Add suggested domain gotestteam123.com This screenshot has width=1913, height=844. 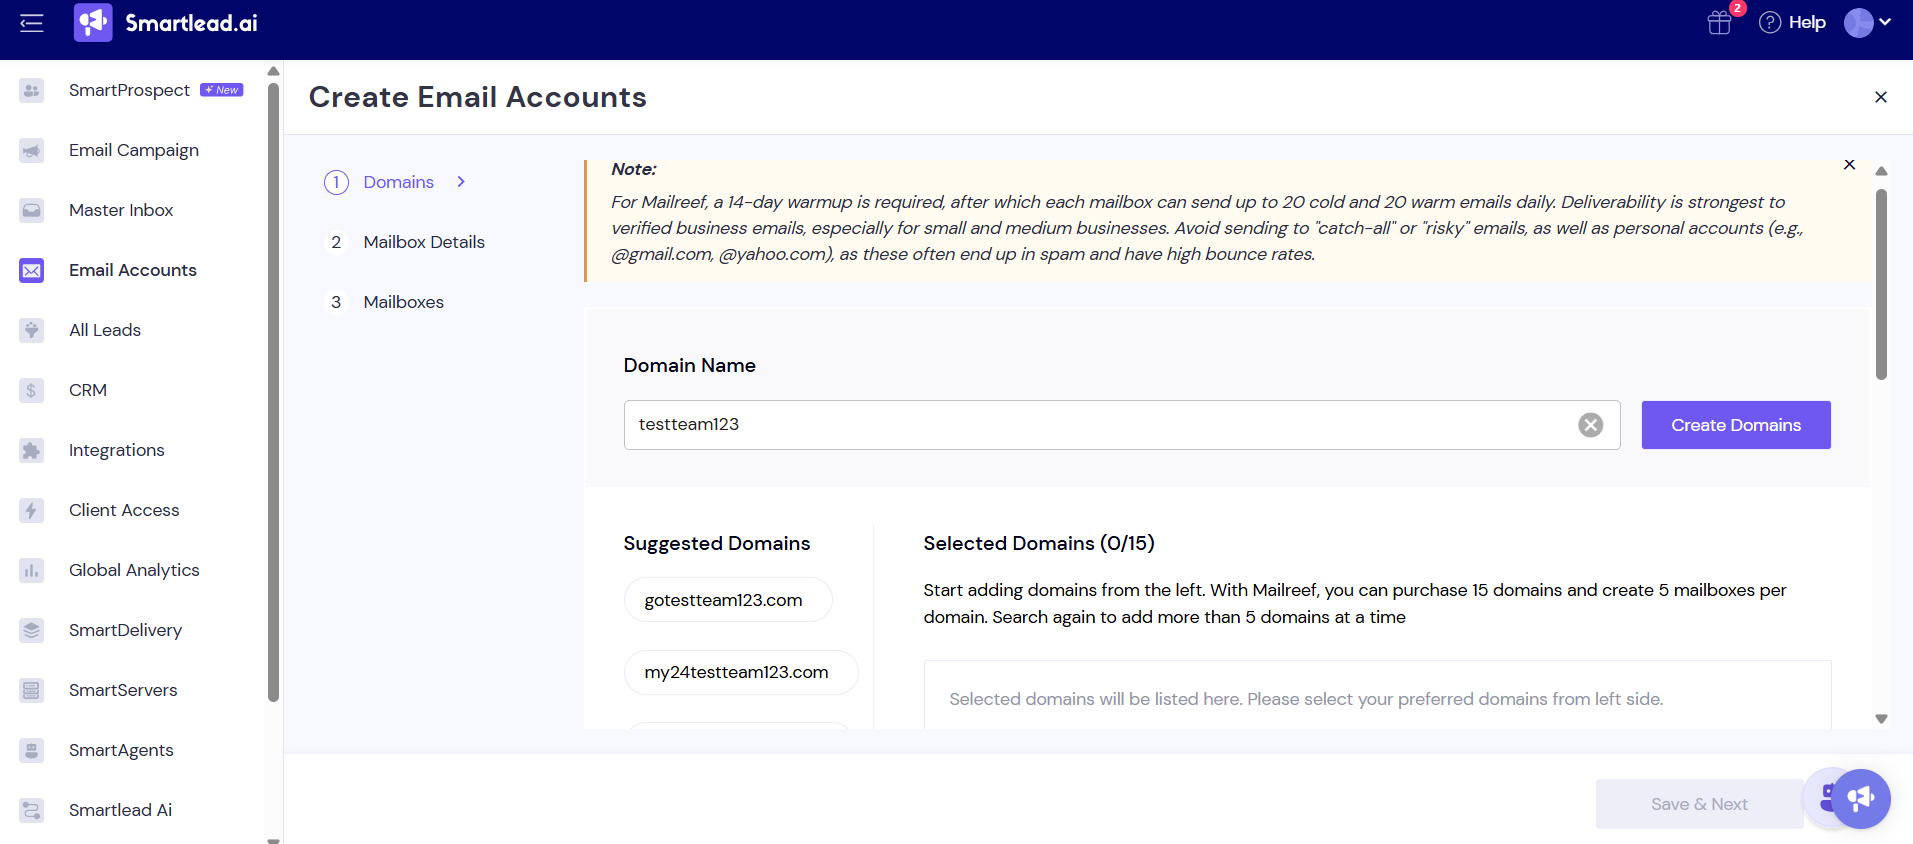coord(728,600)
